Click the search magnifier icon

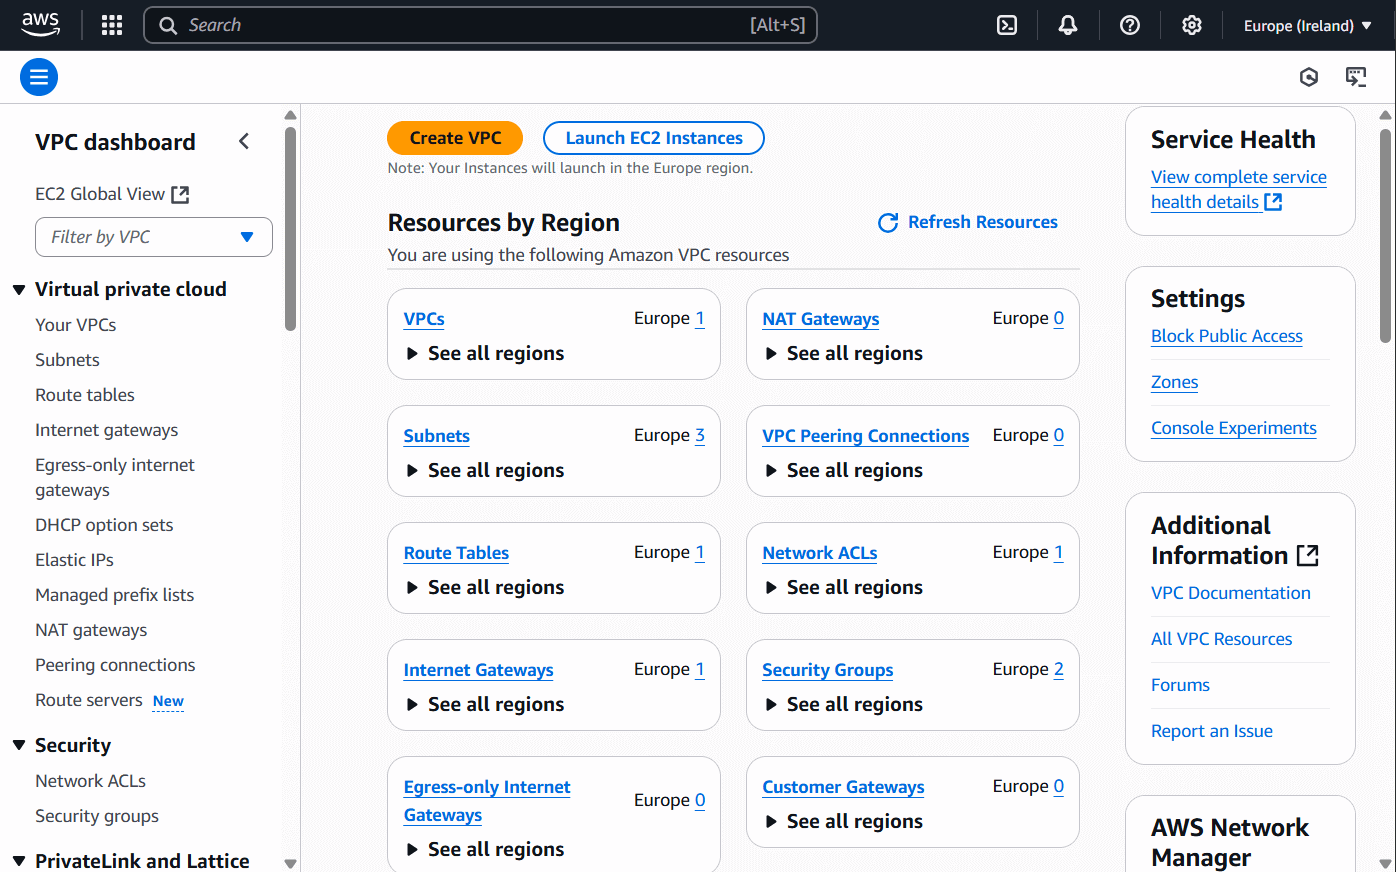pyautogui.click(x=168, y=25)
